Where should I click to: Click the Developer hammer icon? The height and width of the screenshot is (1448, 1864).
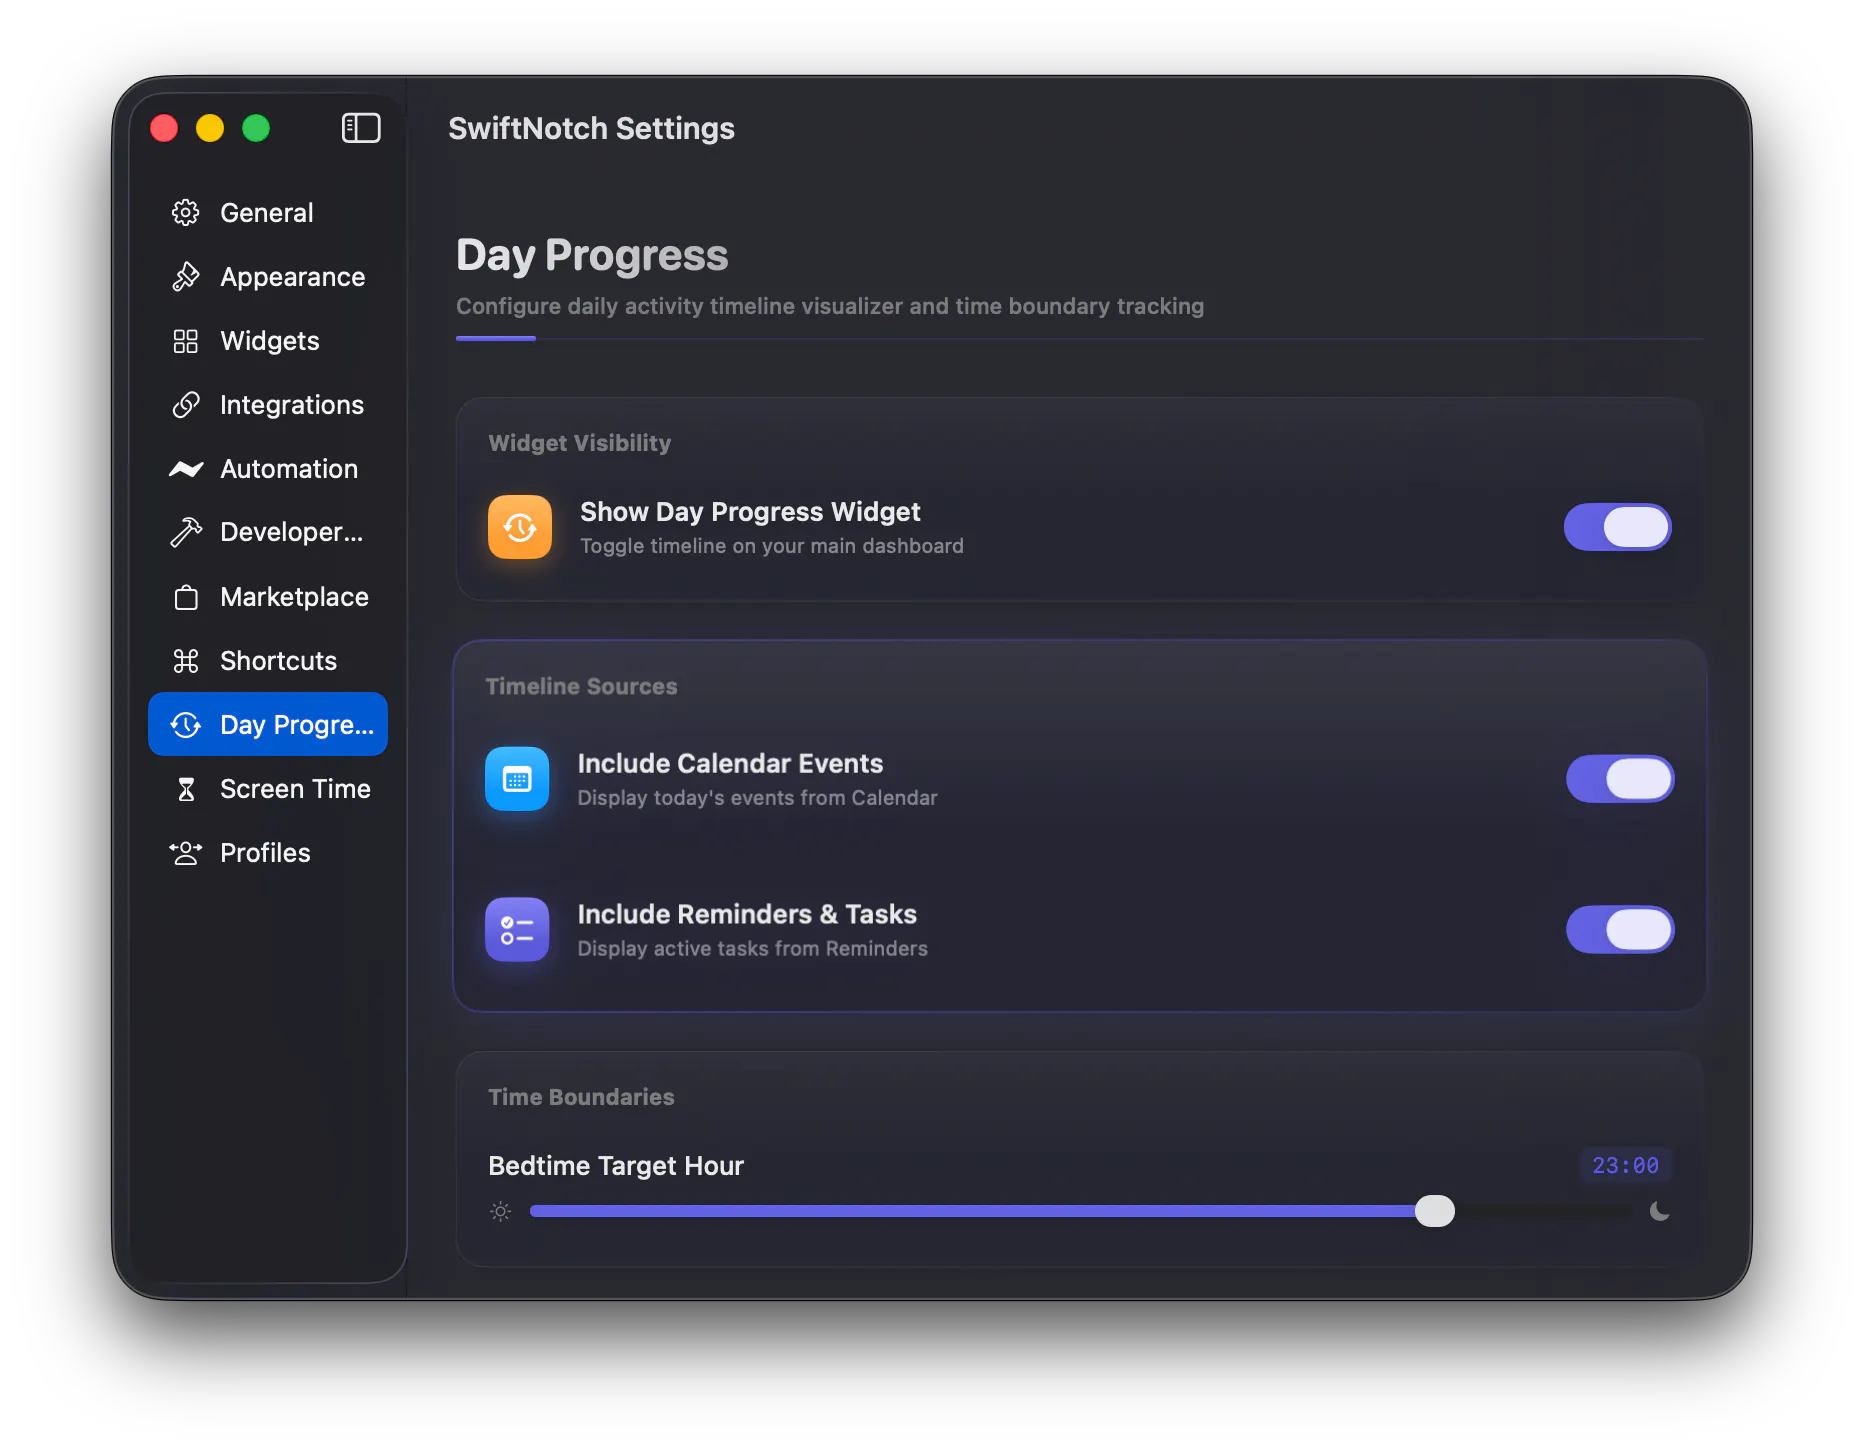click(x=186, y=532)
